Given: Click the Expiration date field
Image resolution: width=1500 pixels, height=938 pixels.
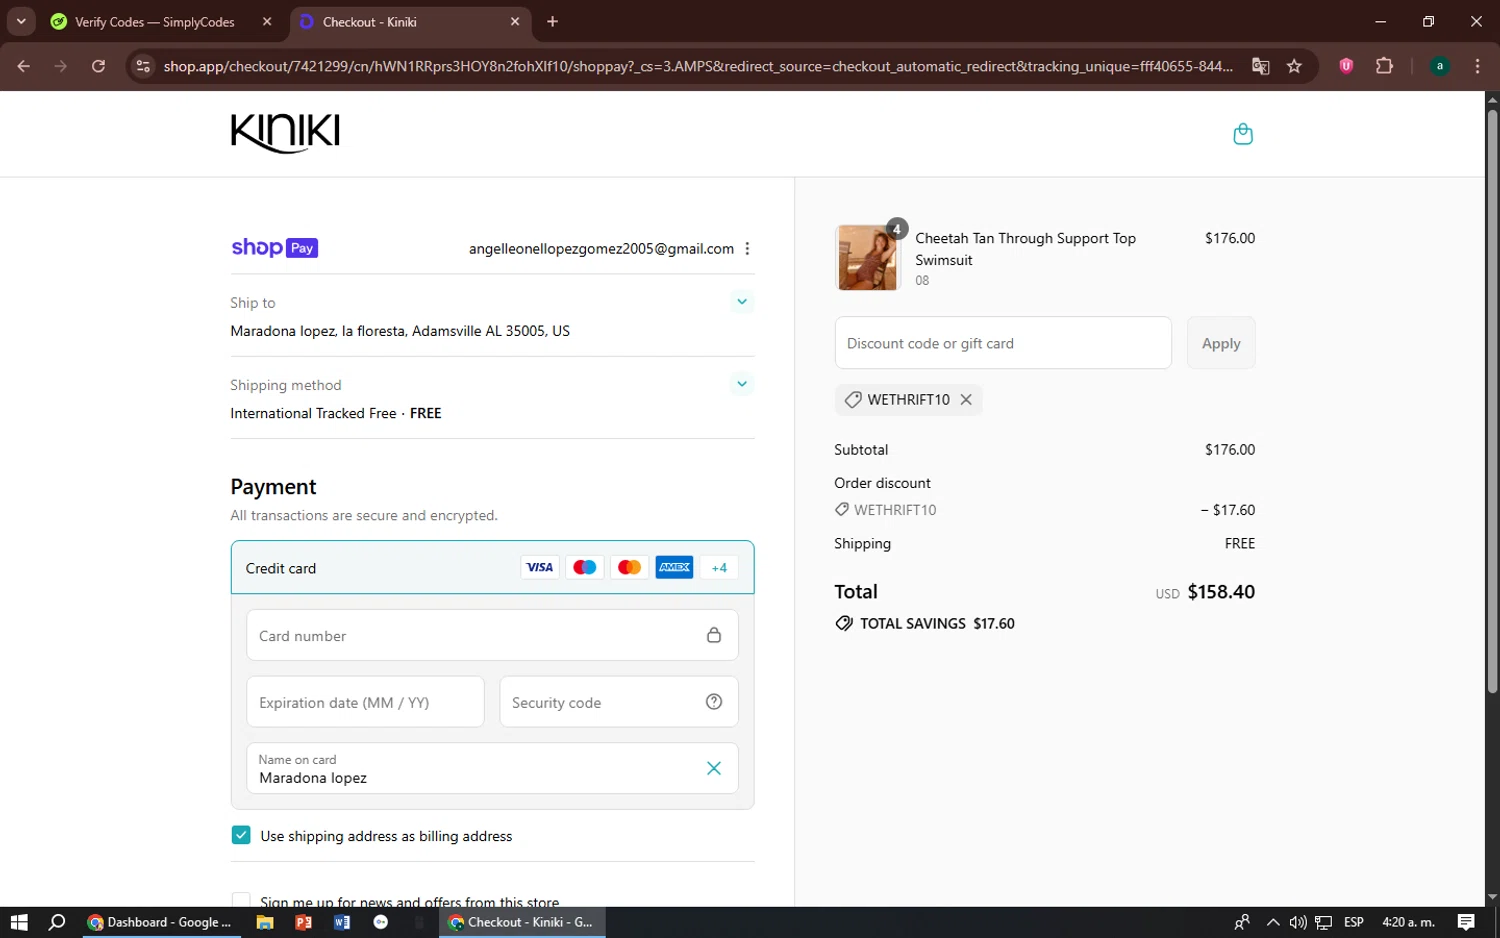Looking at the screenshot, I should (x=365, y=702).
